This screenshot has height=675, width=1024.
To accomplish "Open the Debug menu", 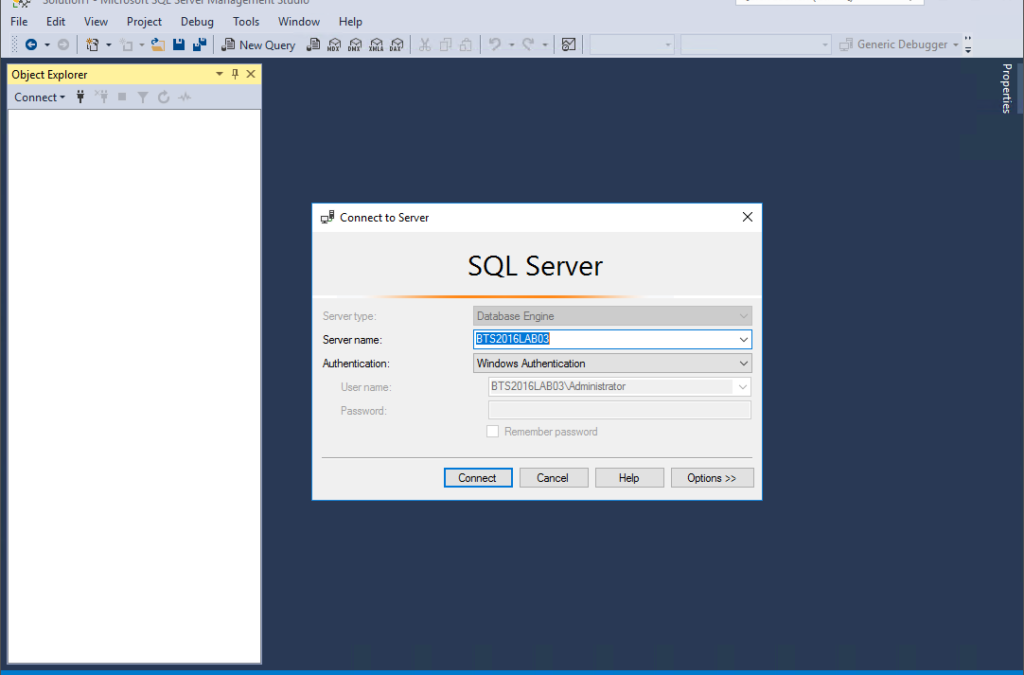I will [197, 22].
